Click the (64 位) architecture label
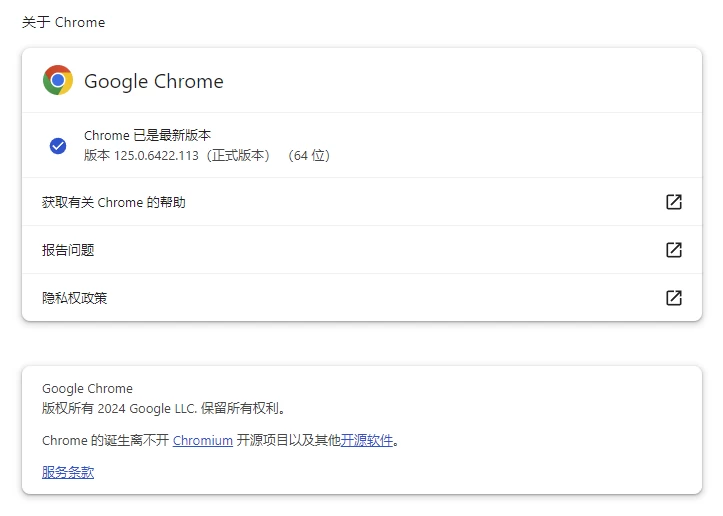Screen dimensions: 723x516 click(308, 156)
